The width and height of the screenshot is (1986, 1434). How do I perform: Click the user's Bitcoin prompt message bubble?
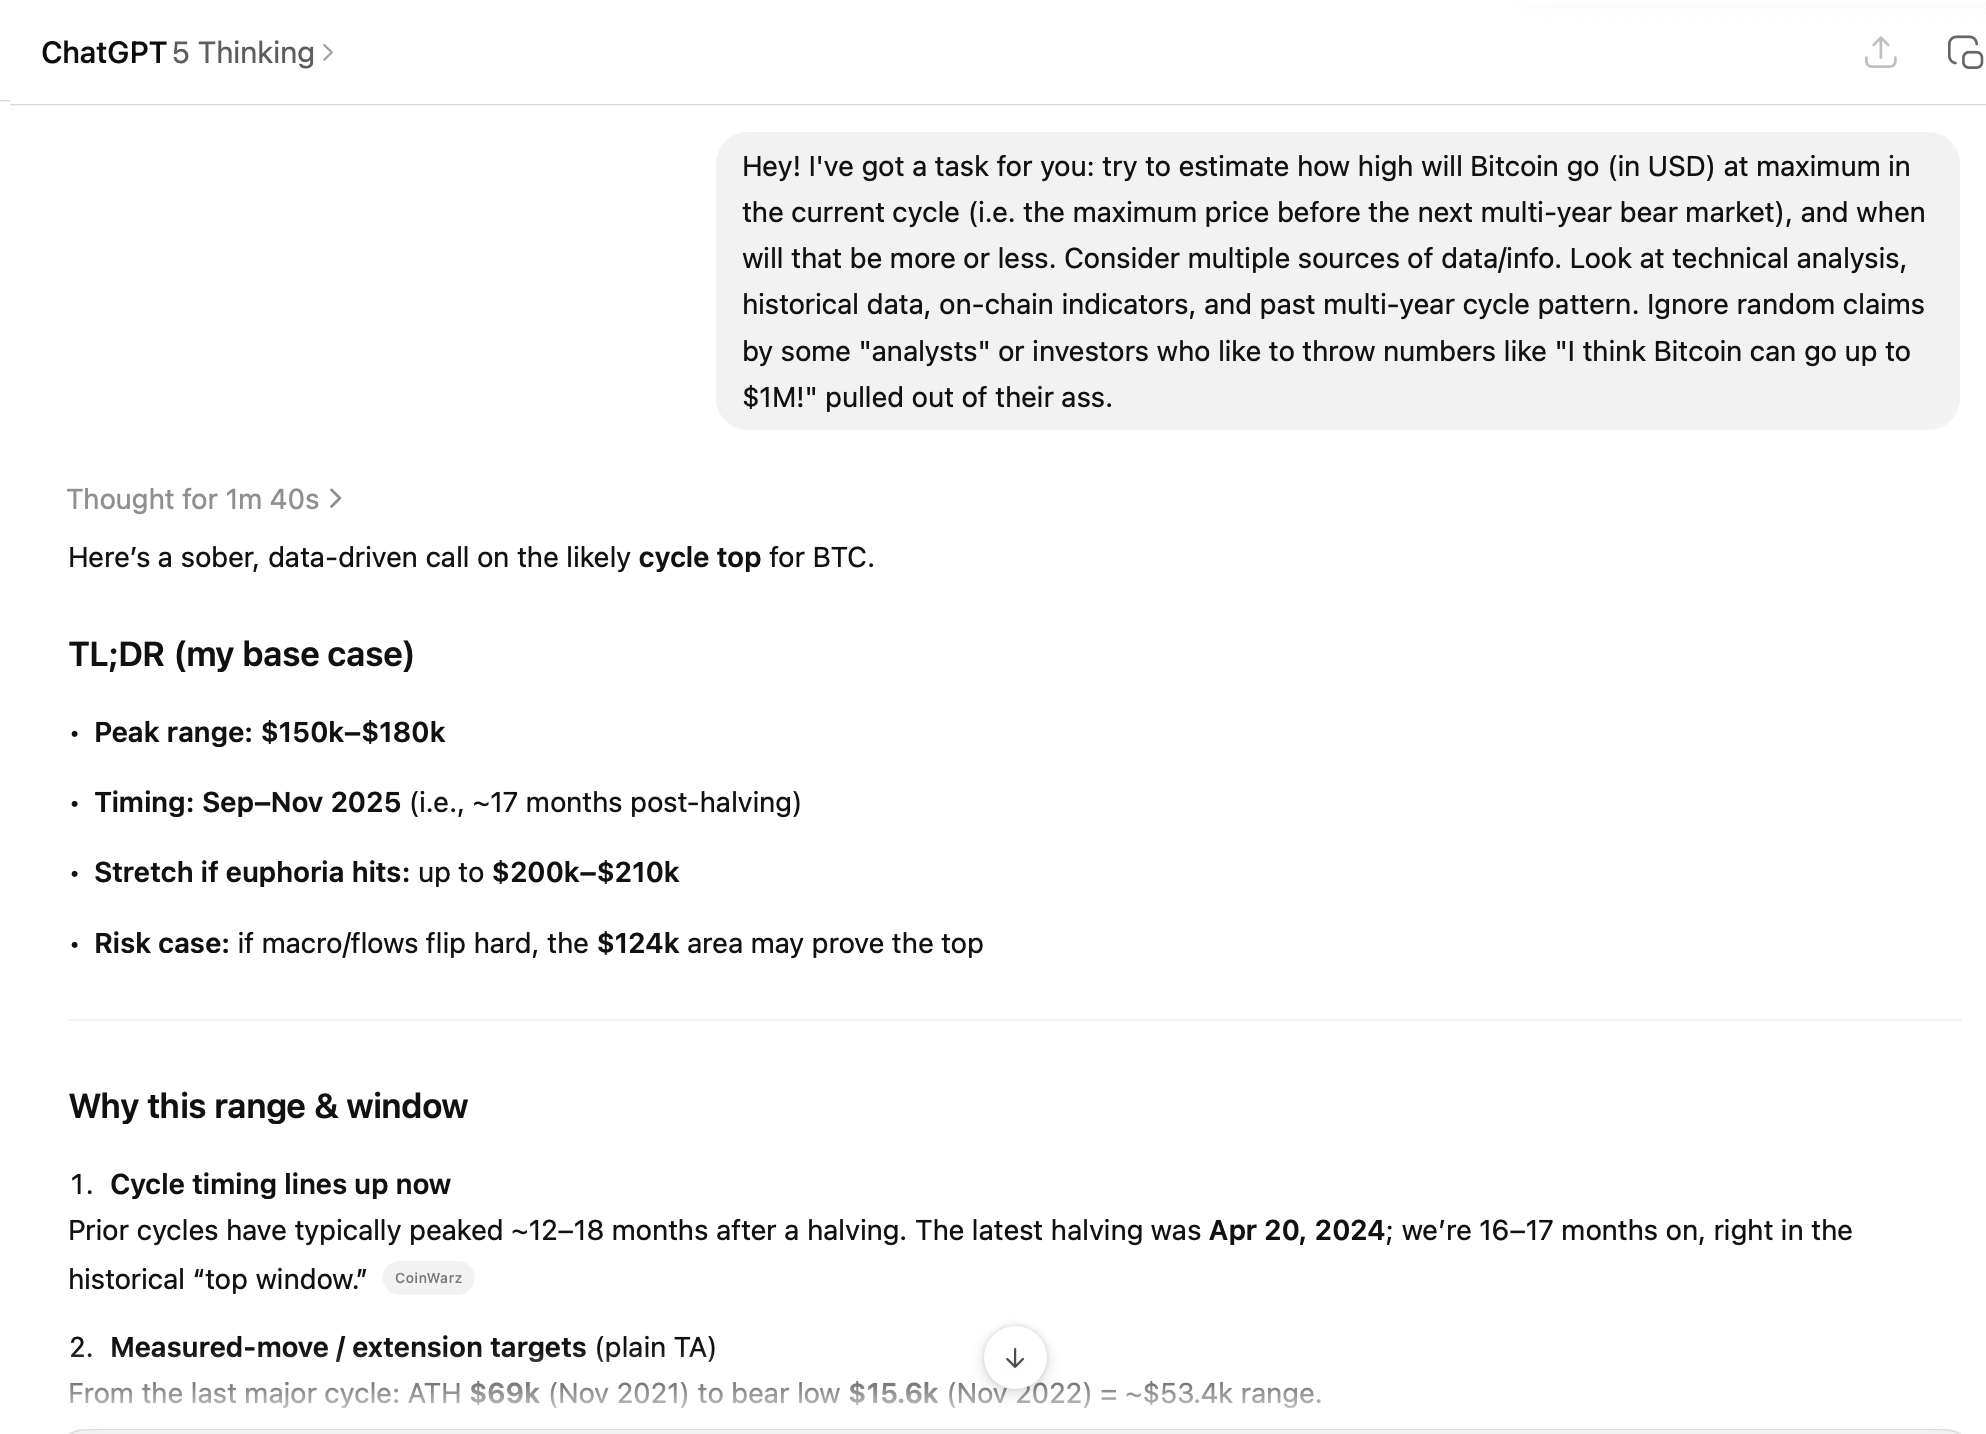[1336, 281]
